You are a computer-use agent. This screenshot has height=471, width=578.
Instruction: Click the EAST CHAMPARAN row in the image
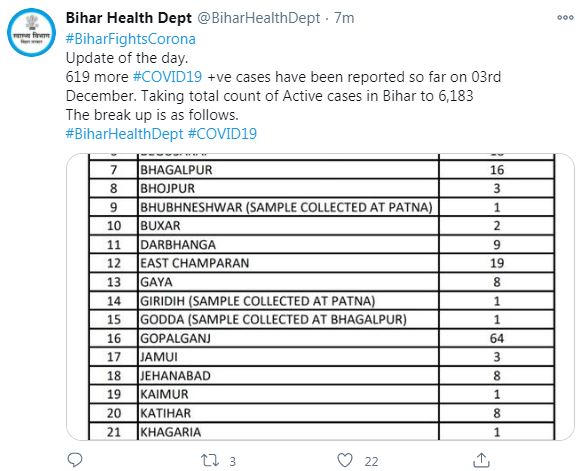(321, 263)
